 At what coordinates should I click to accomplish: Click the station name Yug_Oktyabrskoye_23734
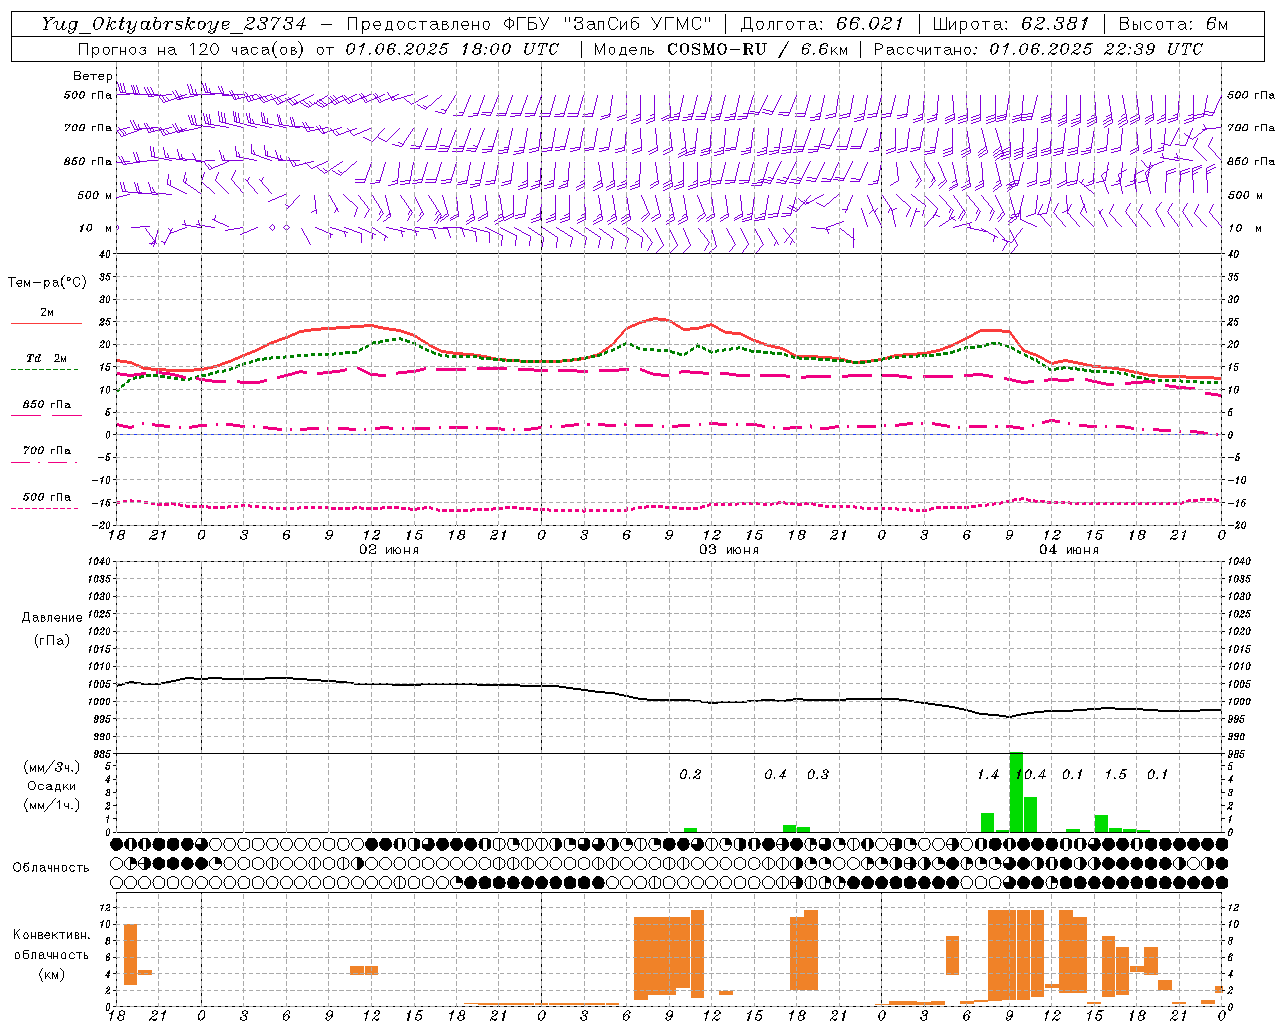point(173,24)
